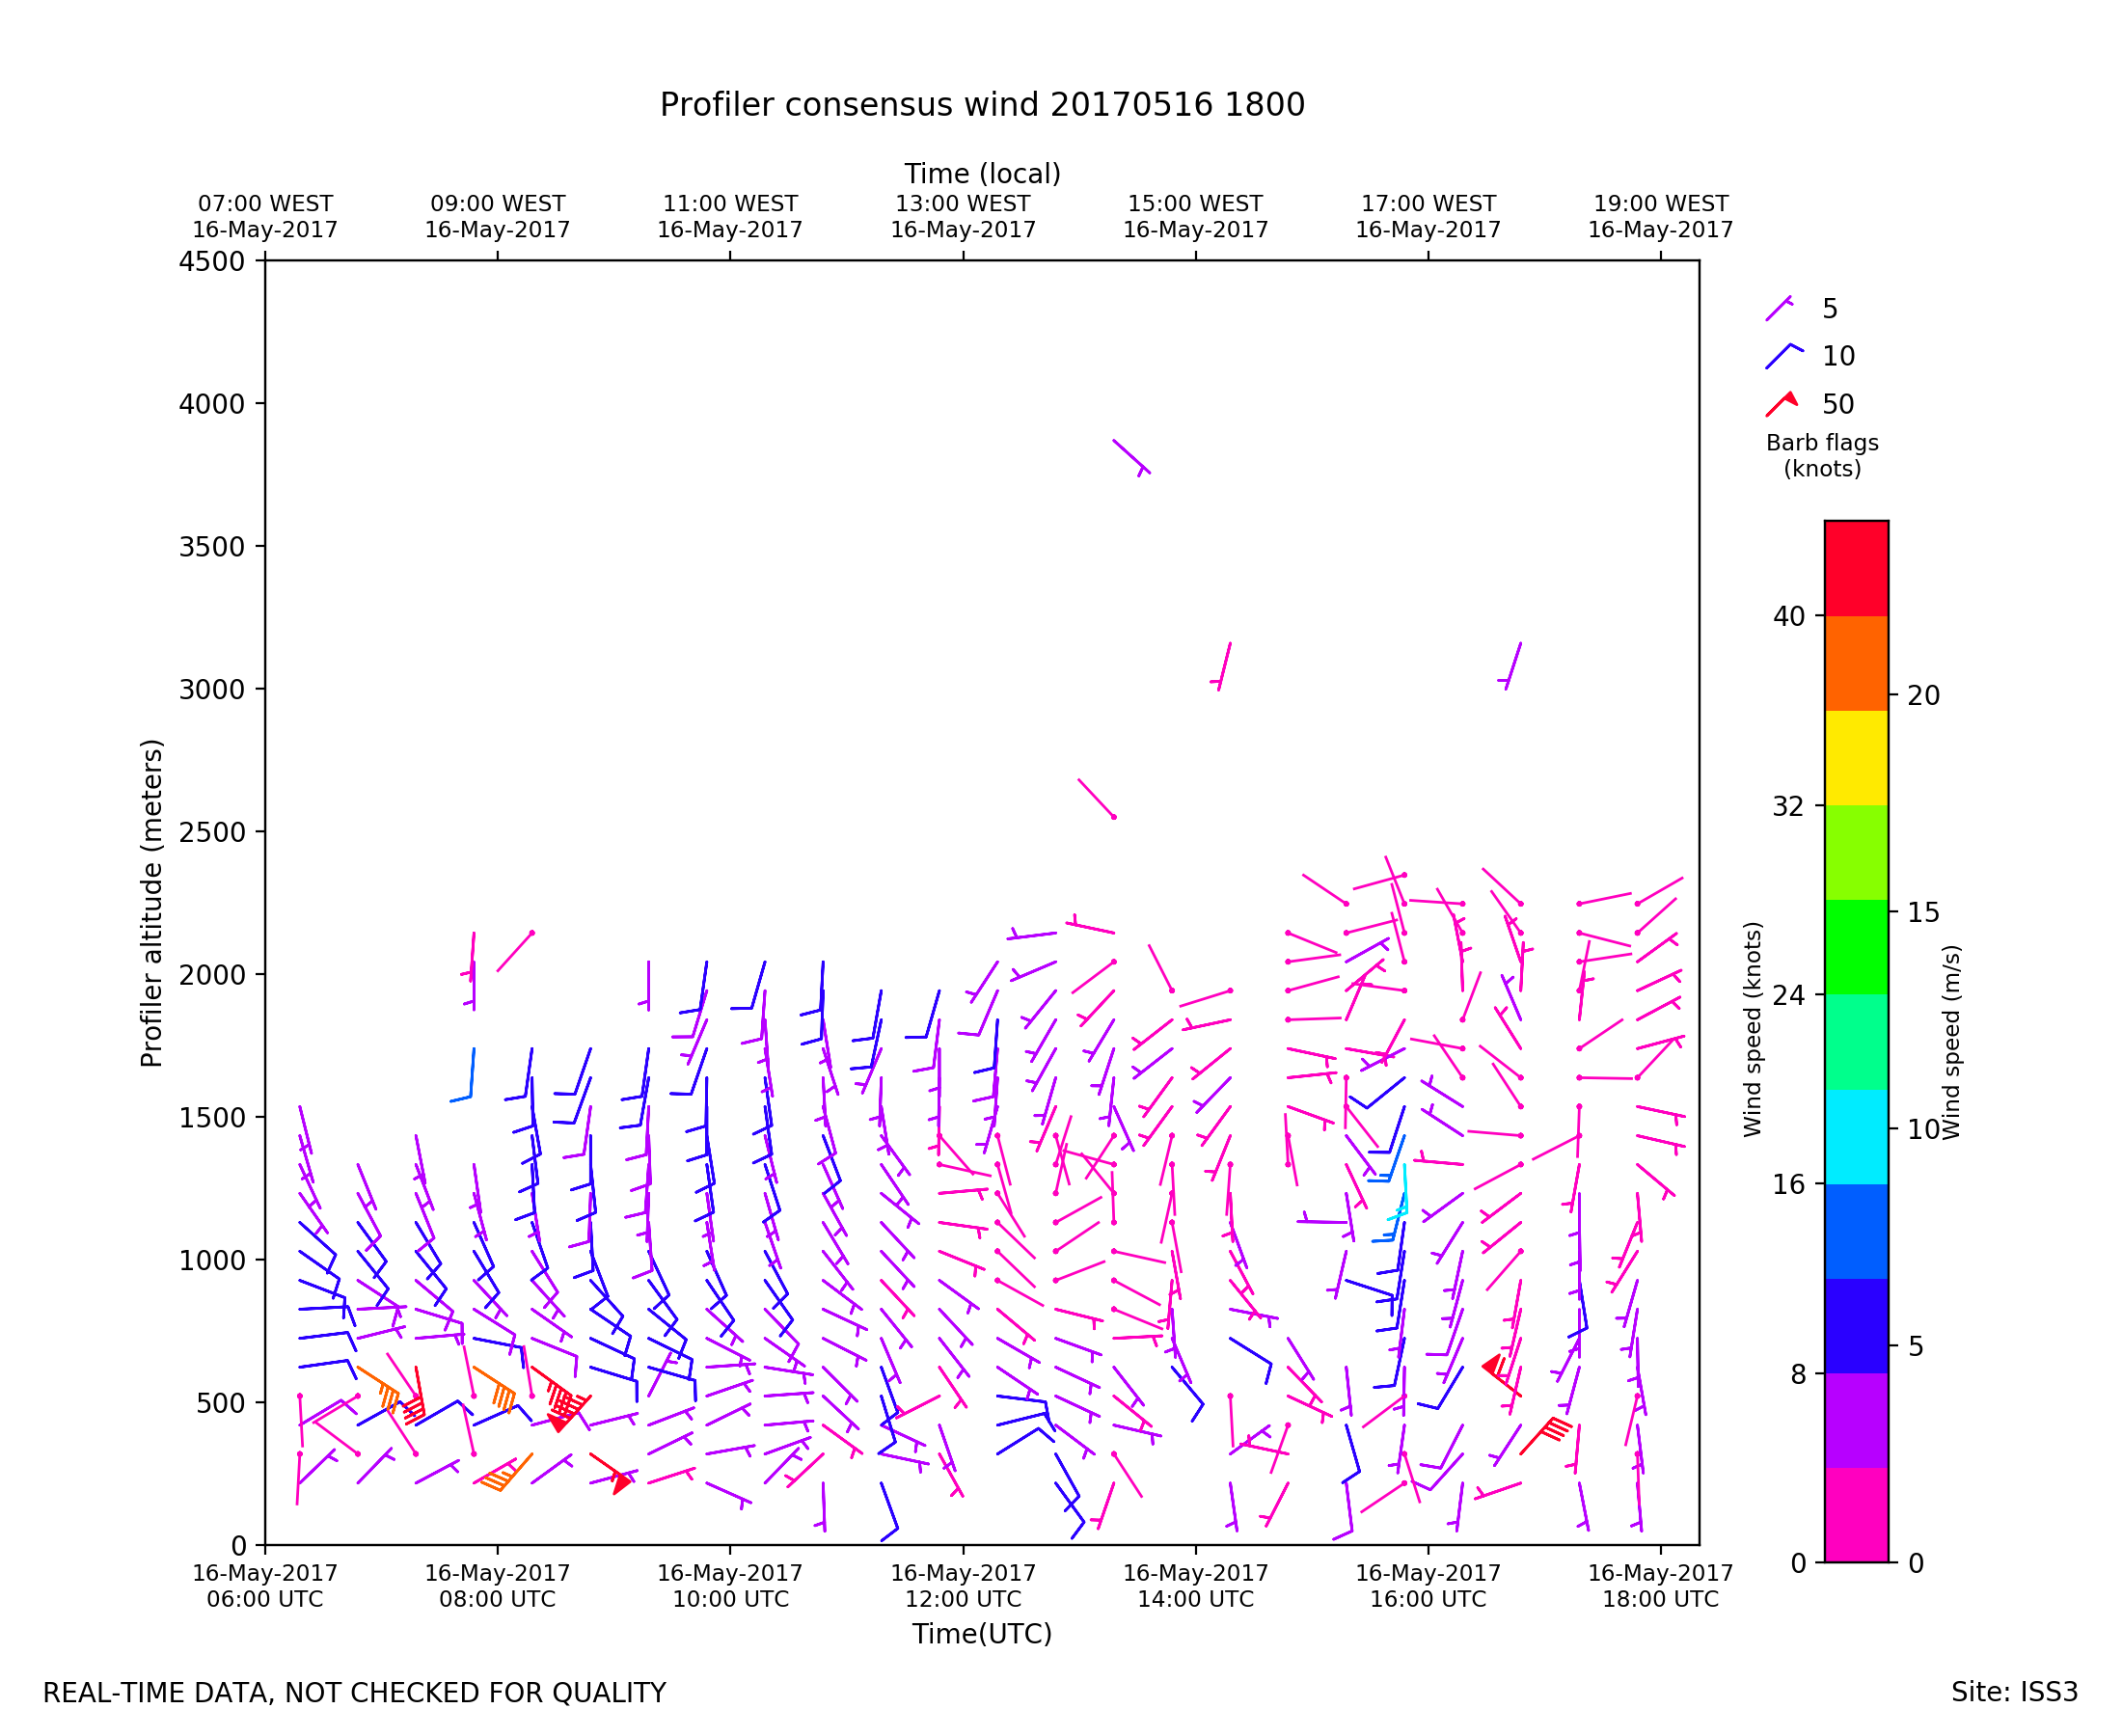Click the red segment of the colorbar
This screenshot has height=1736, width=2122.
(x=1856, y=568)
